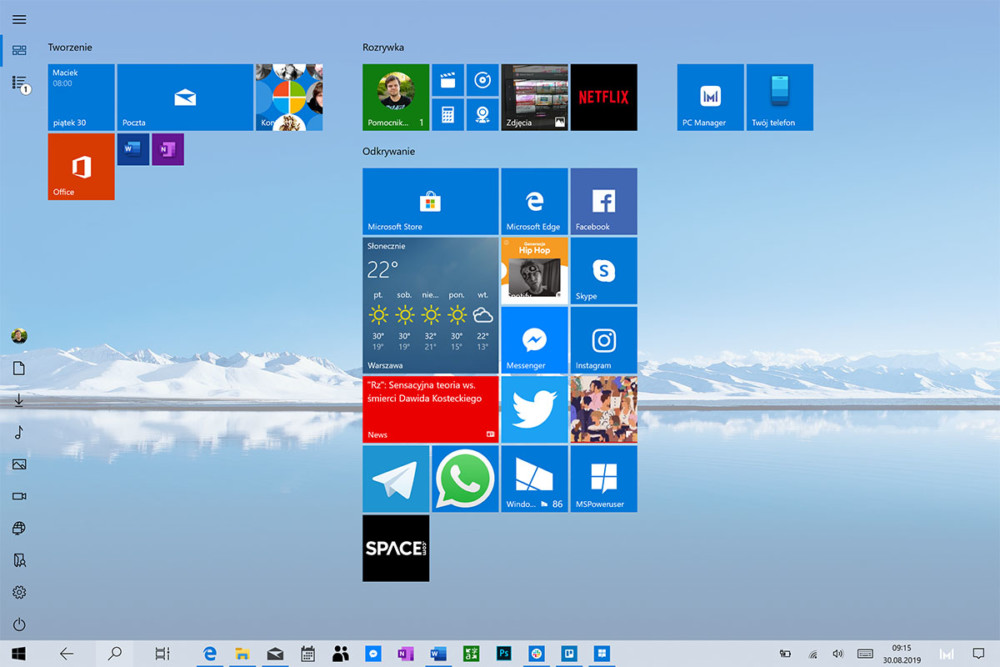Open the Calculator small tile
Viewport: 1000px width, 667px height.
pos(448,115)
